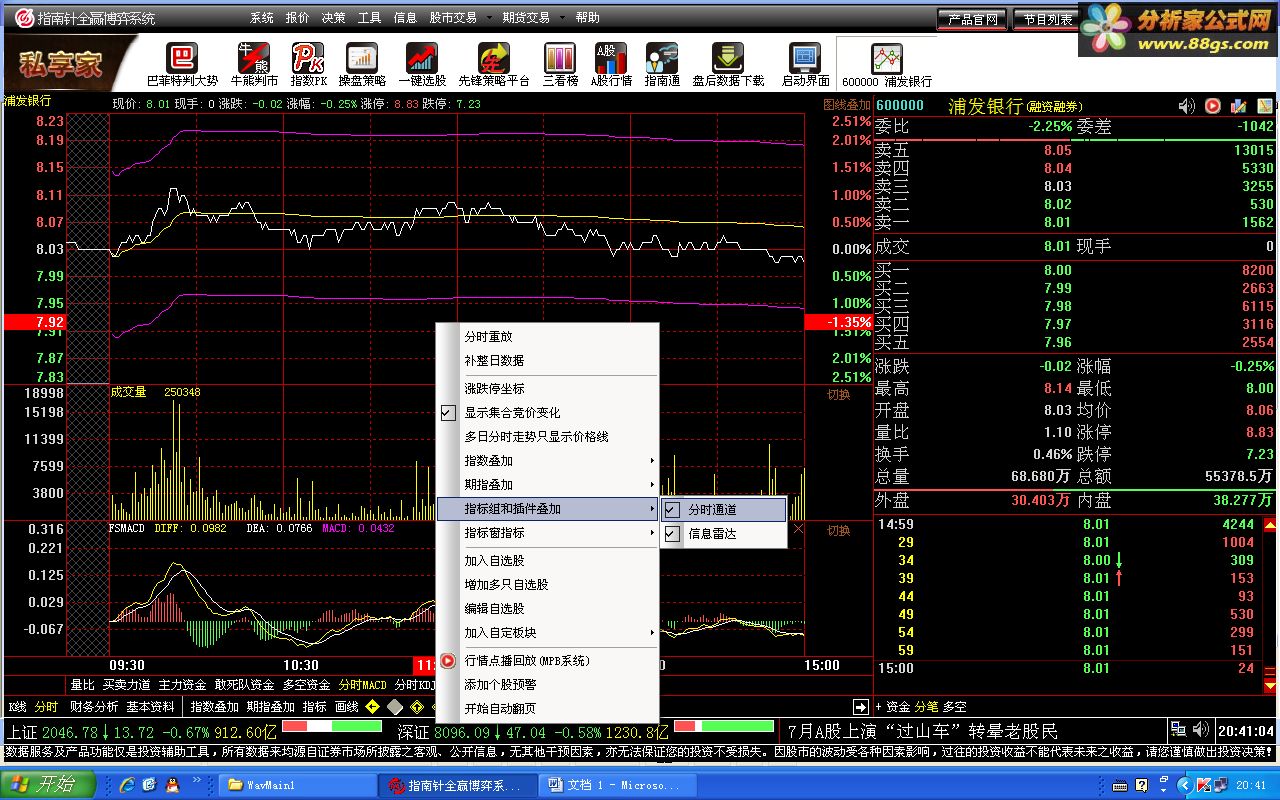Open the 文档 1 - Microsoft taskbar item
Viewport: 1280px width, 800px height.
click(x=620, y=785)
